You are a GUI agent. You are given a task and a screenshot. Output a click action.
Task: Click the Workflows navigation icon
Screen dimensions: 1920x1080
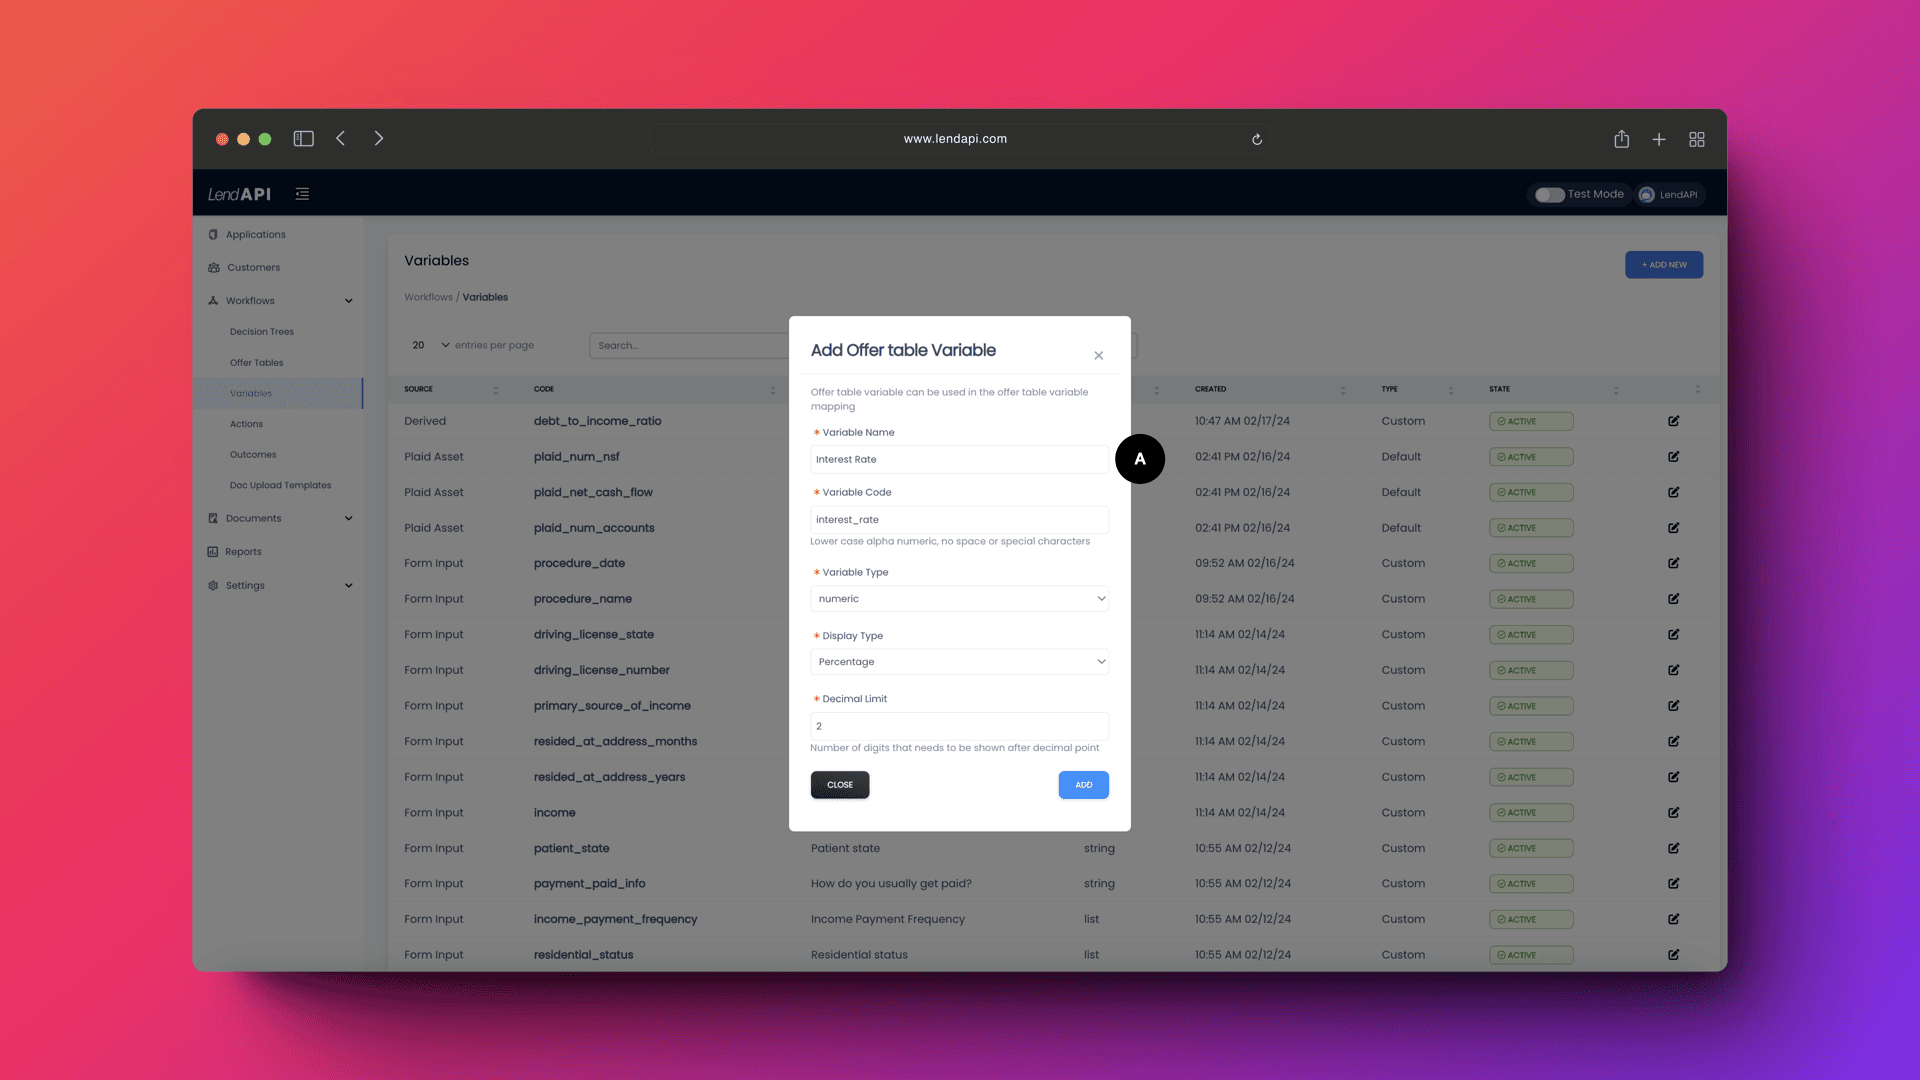tap(214, 299)
